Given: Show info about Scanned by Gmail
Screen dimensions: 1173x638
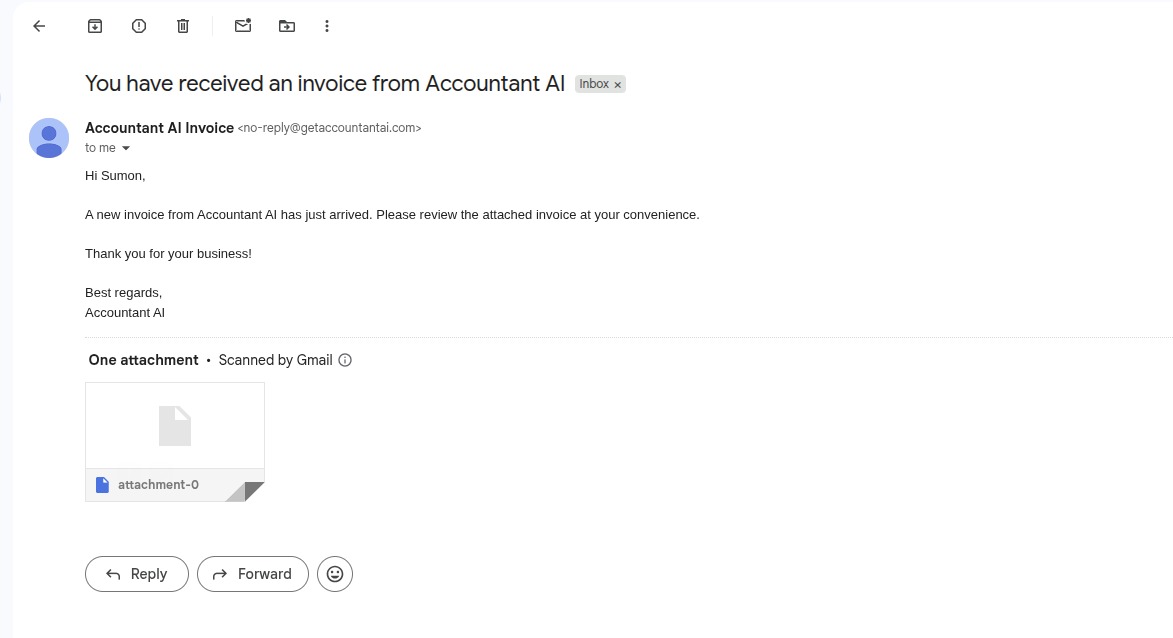Looking at the screenshot, I should [x=345, y=360].
